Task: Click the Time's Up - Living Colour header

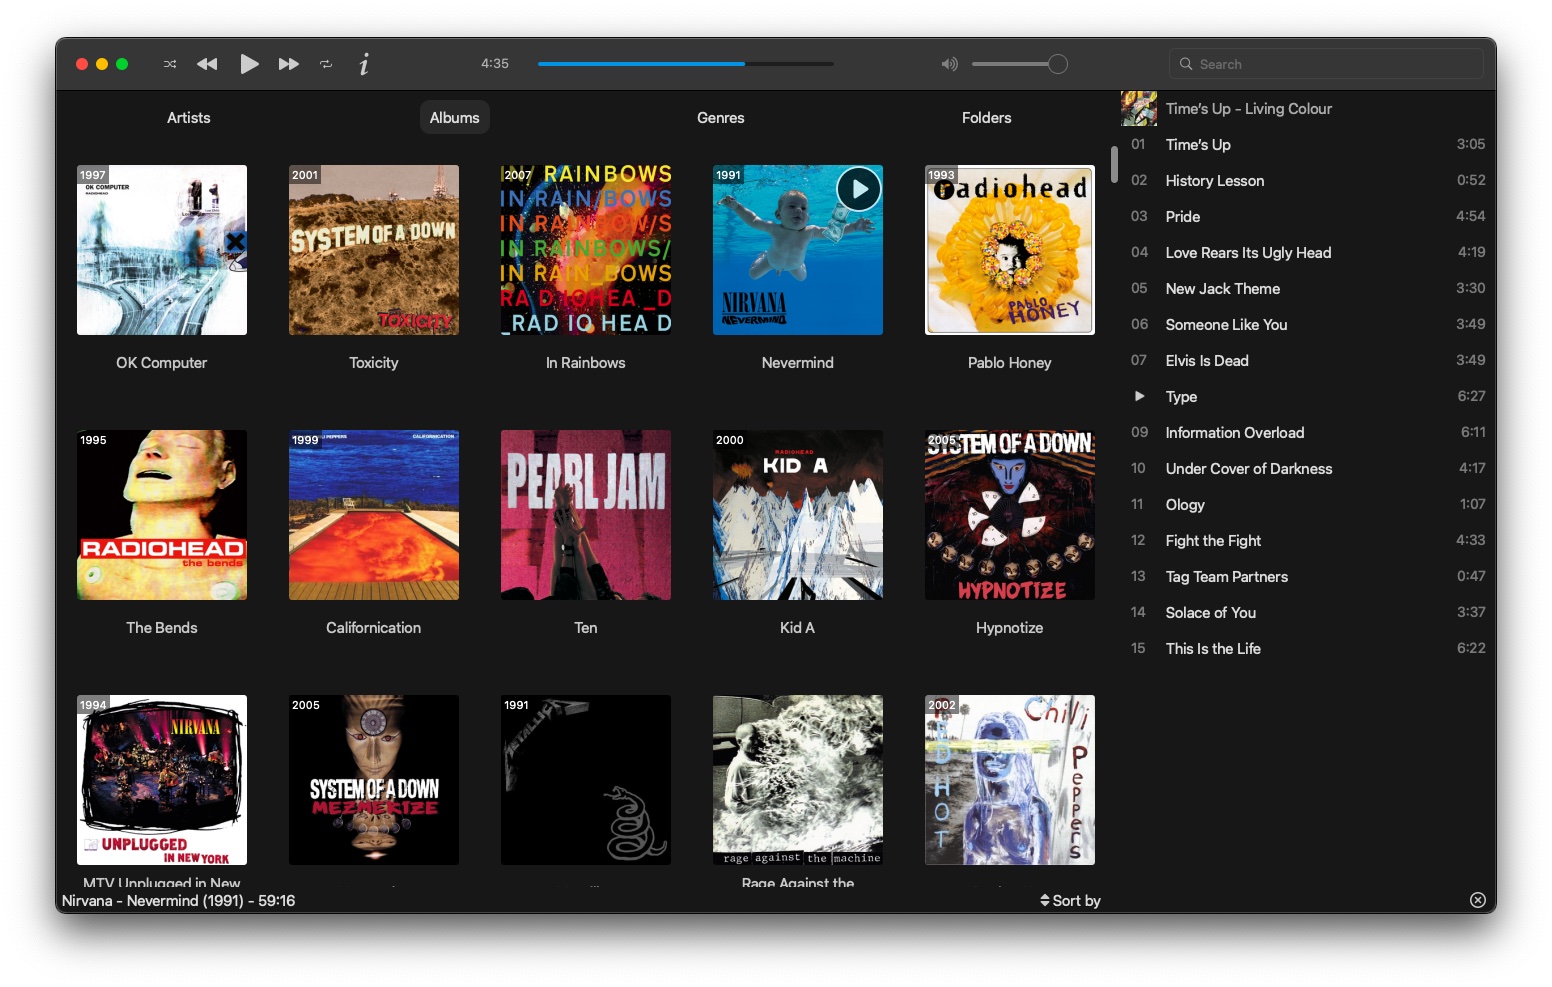Action: coord(1249,108)
